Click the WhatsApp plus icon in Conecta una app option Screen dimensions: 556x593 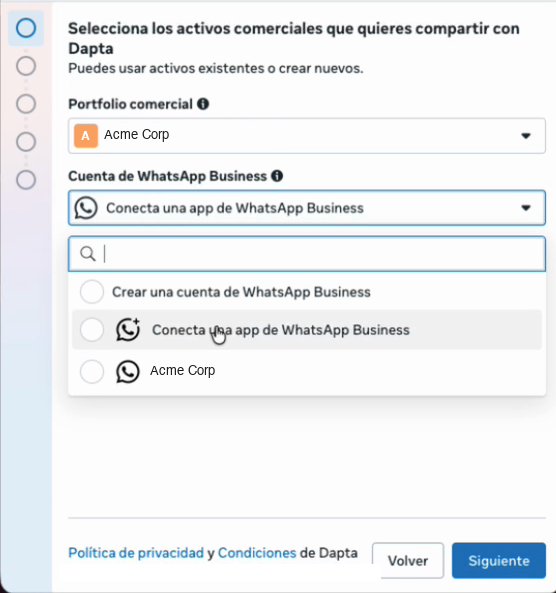tap(128, 329)
